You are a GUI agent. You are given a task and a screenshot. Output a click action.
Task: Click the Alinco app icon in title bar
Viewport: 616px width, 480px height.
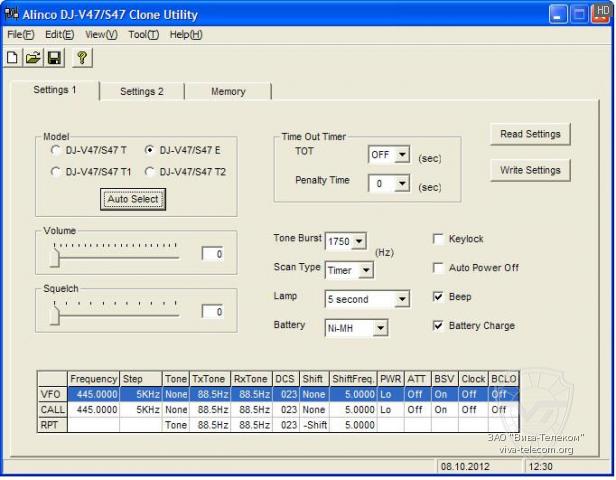click(12, 15)
